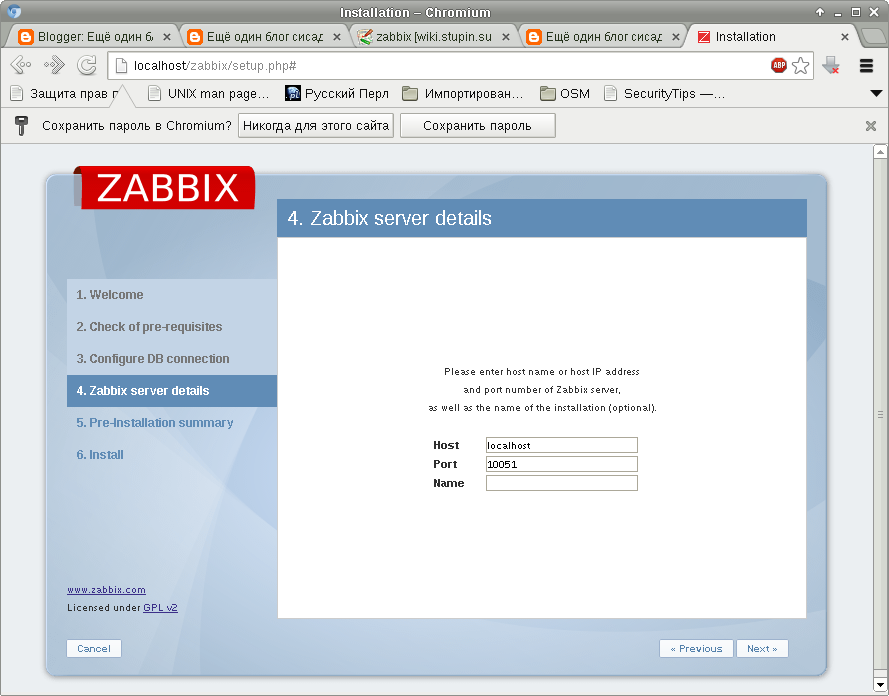Dismiss the save password bar

pos(871,126)
